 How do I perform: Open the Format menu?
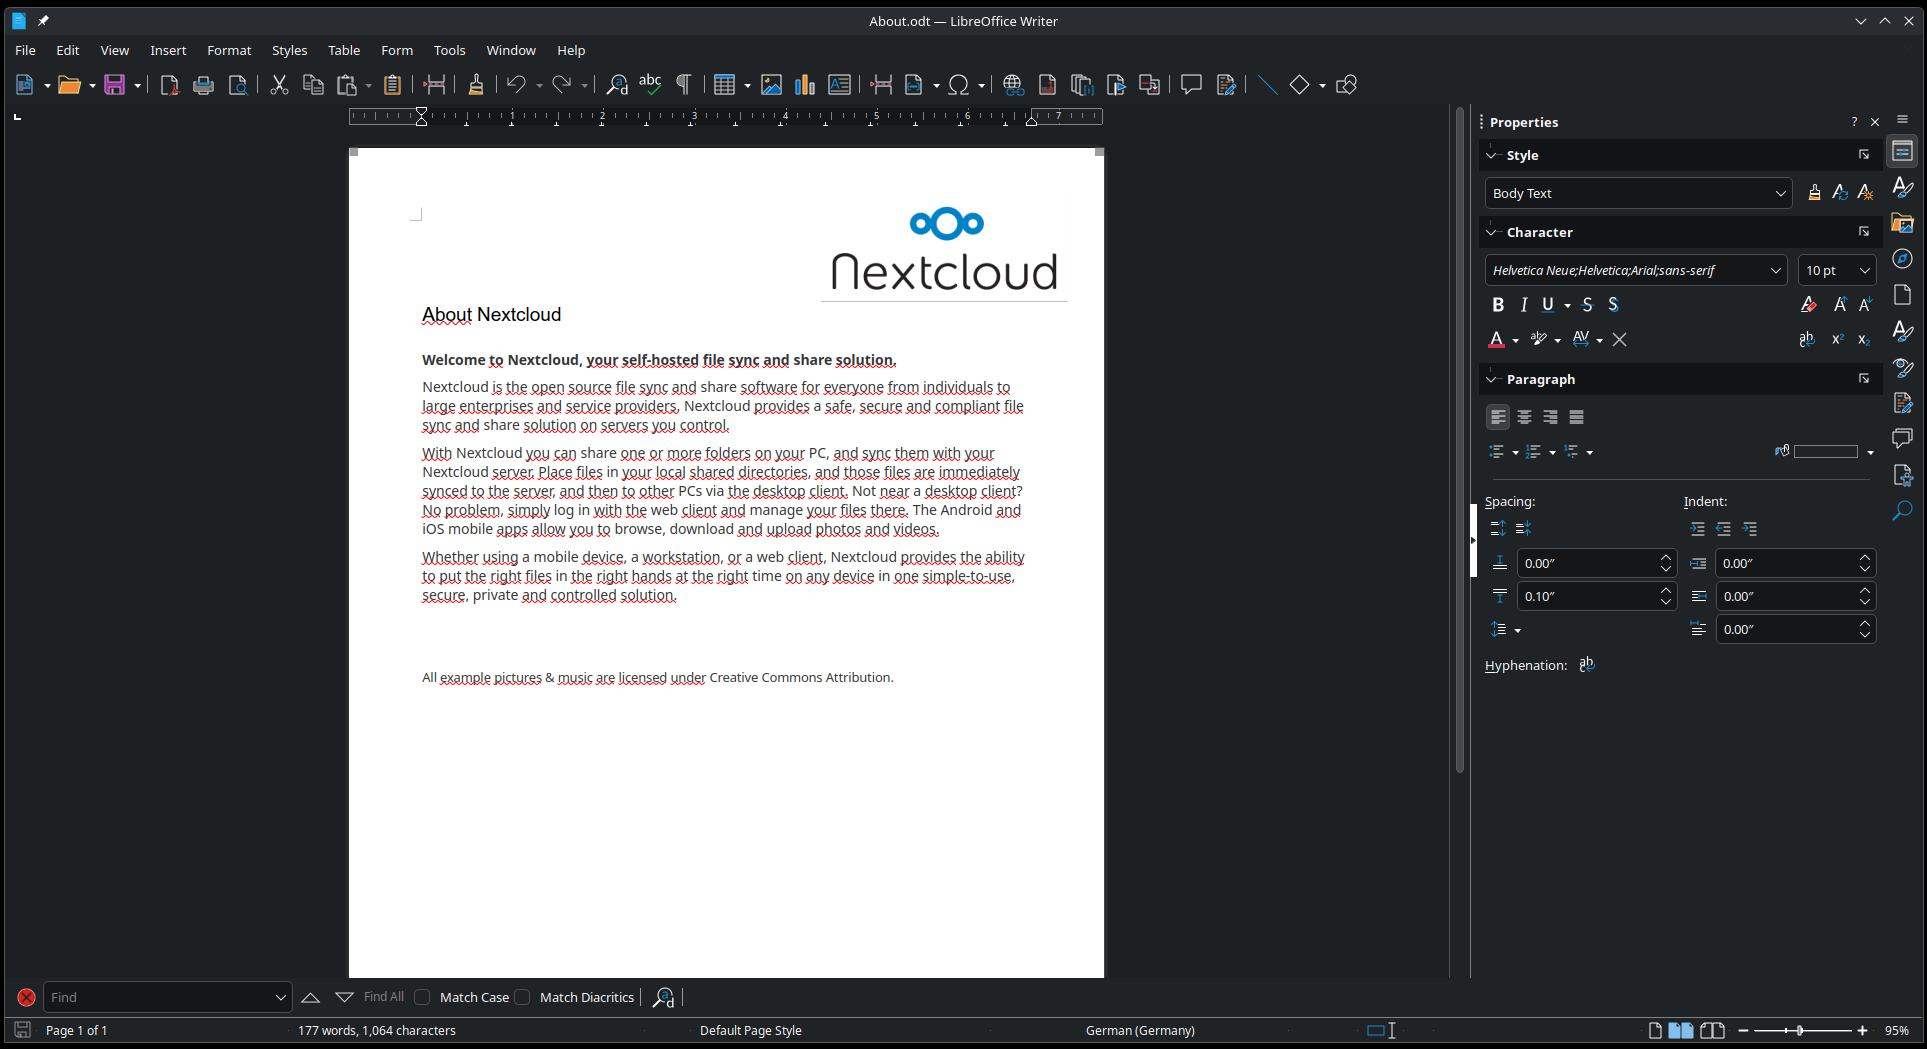click(229, 50)
